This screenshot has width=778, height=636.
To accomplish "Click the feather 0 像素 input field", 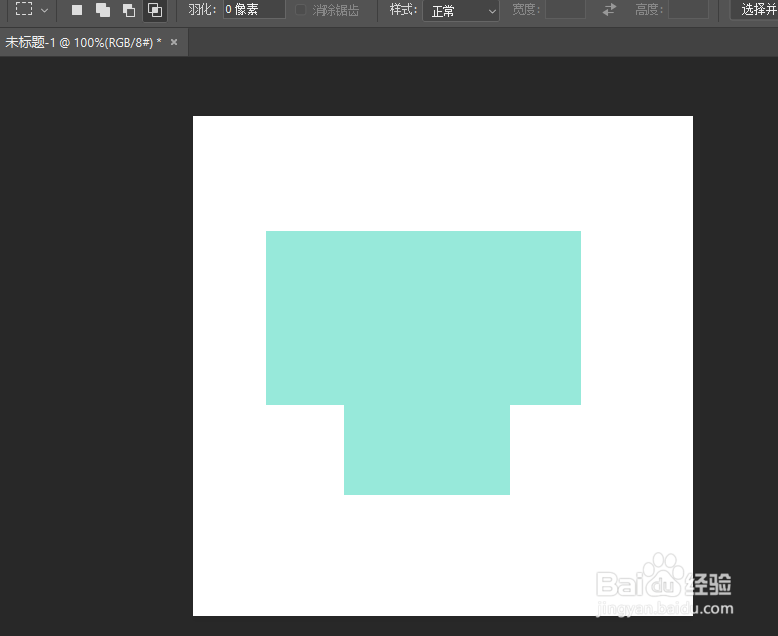I will coord(254,9).
